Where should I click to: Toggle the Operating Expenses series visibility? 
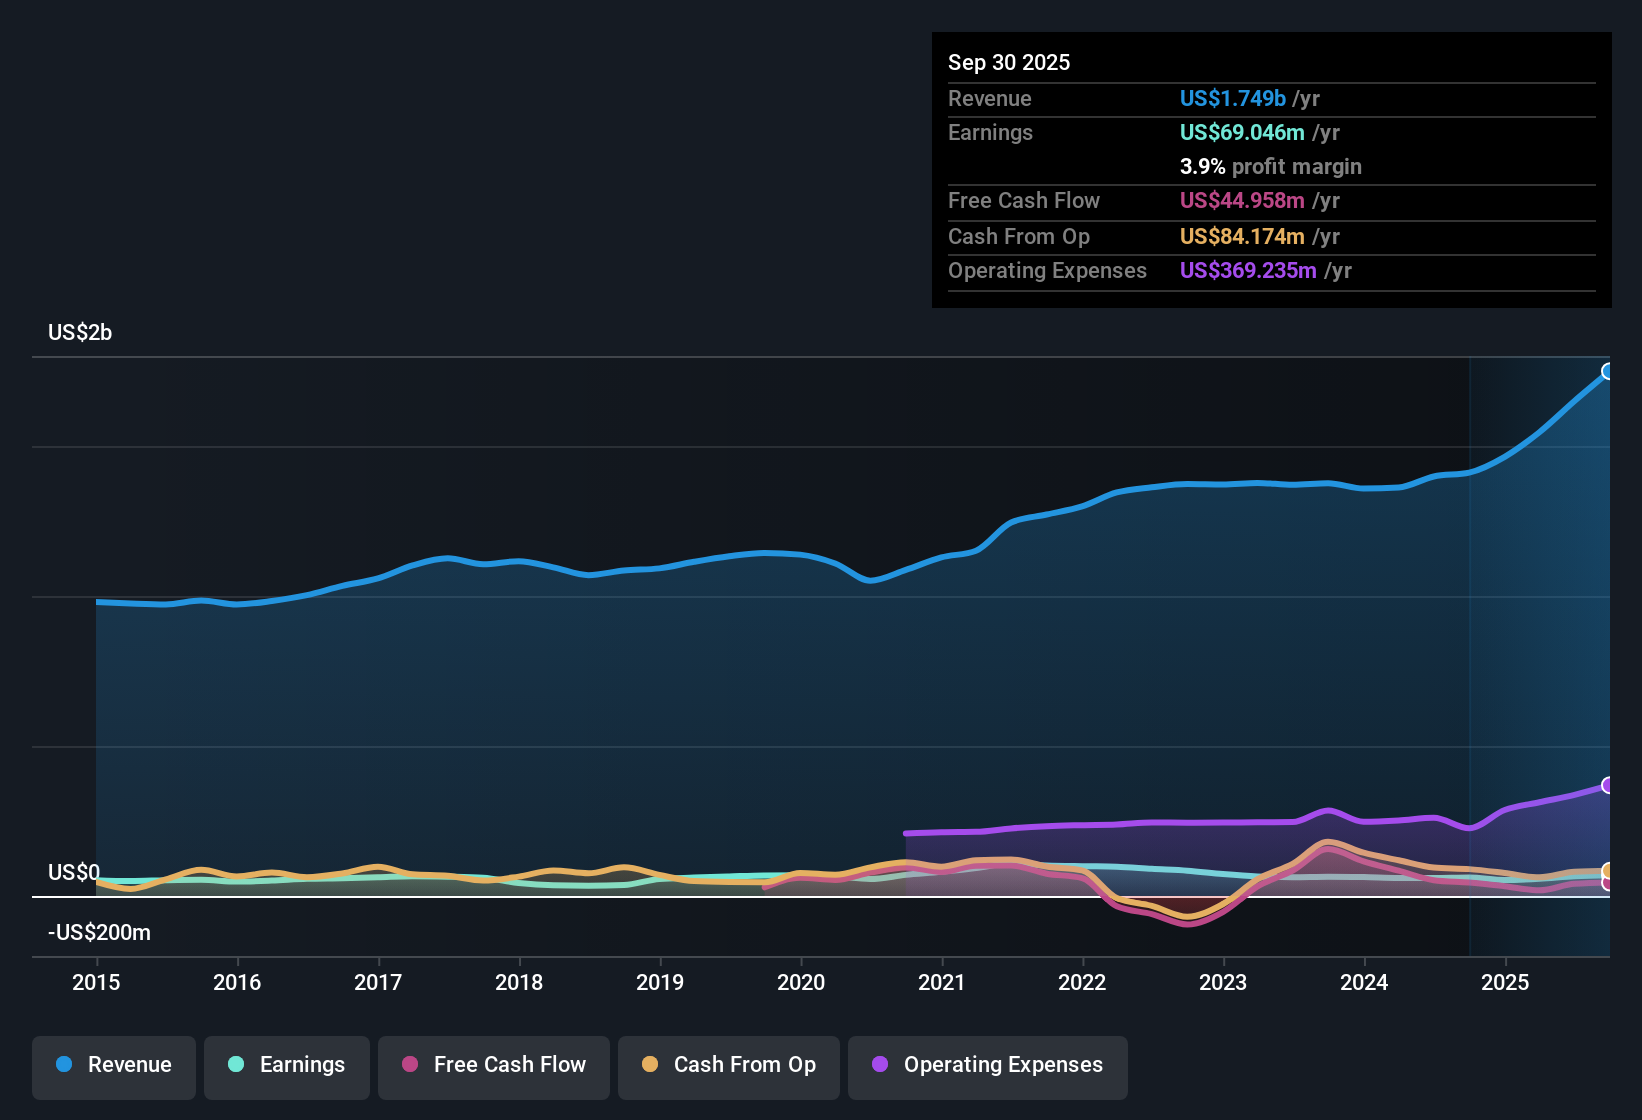tap(987, 1066)
